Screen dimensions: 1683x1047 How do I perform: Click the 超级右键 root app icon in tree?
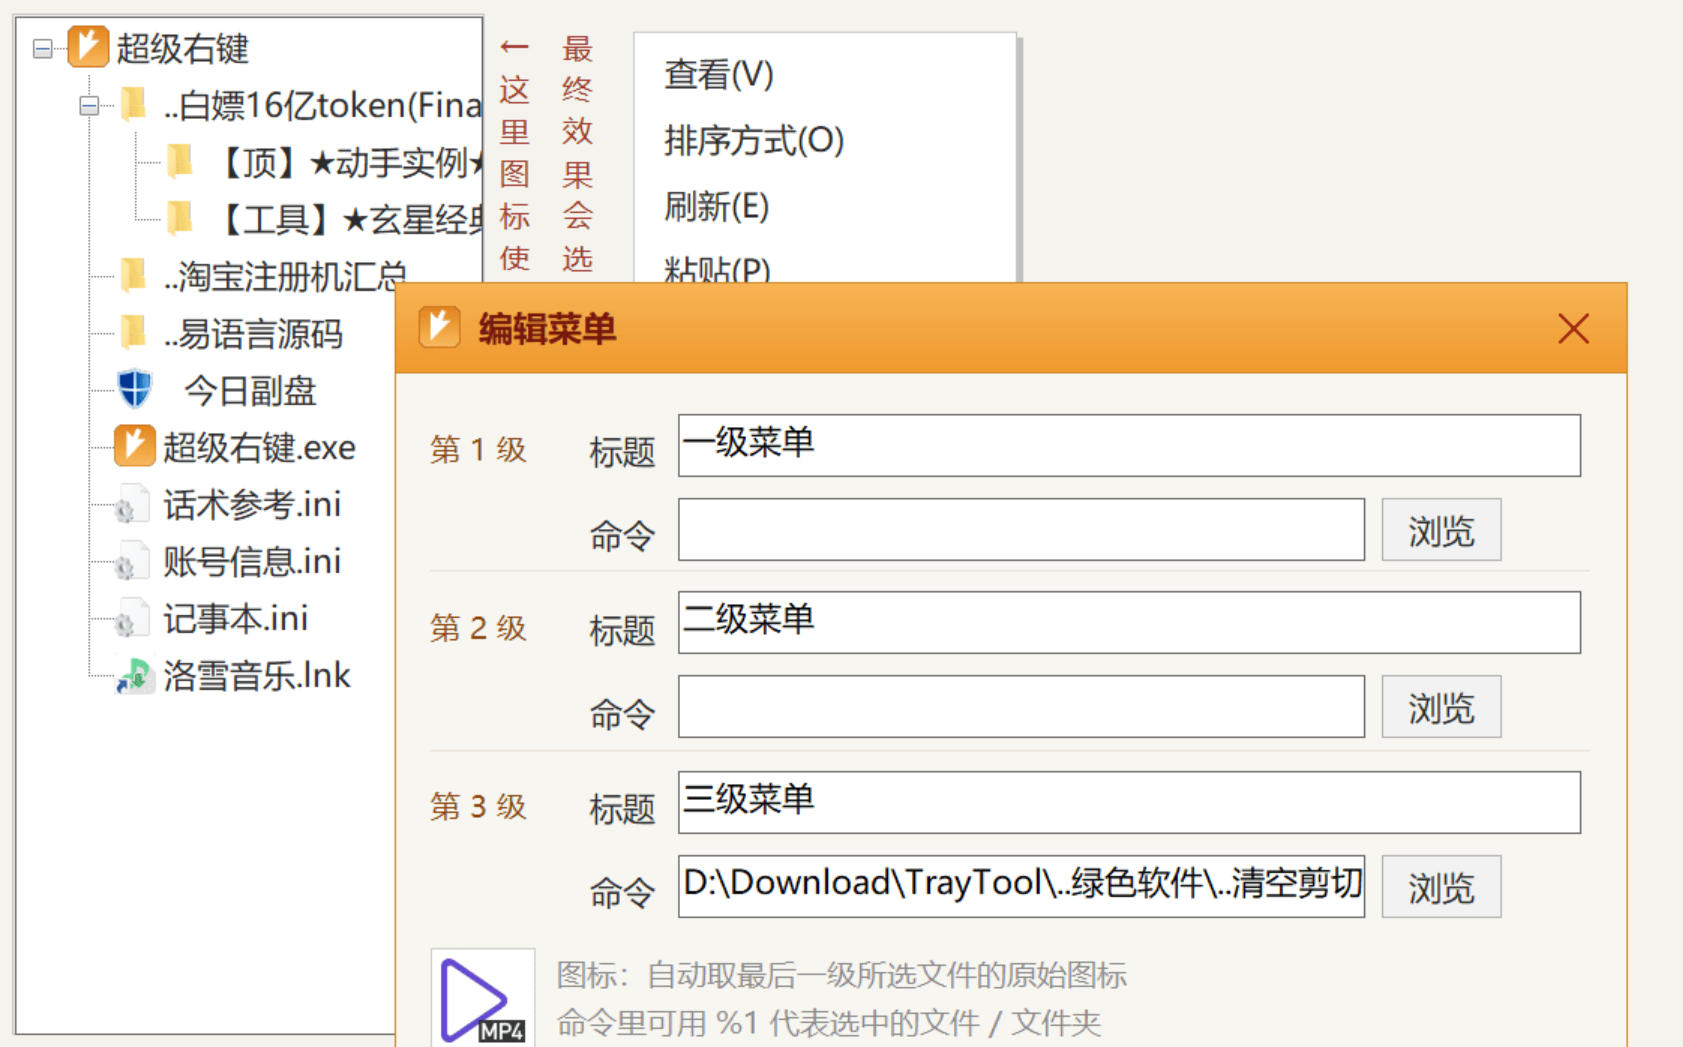pyautogui.click(x=88, y=47)
